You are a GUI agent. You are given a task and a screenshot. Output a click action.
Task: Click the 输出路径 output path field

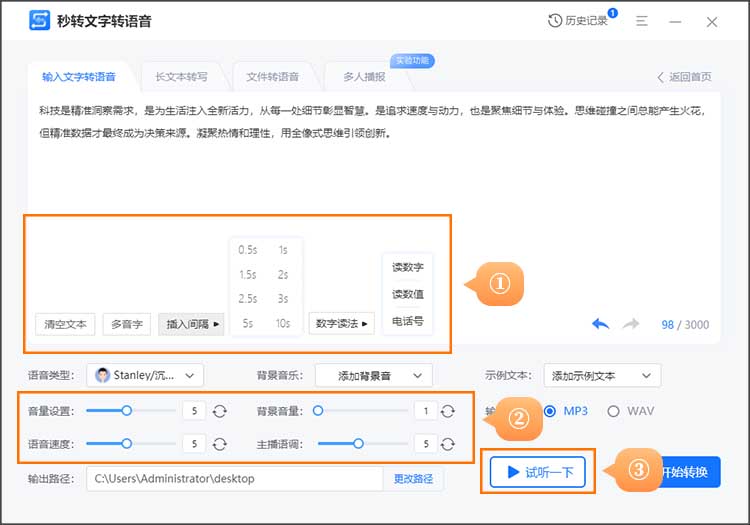coord(234,479)
